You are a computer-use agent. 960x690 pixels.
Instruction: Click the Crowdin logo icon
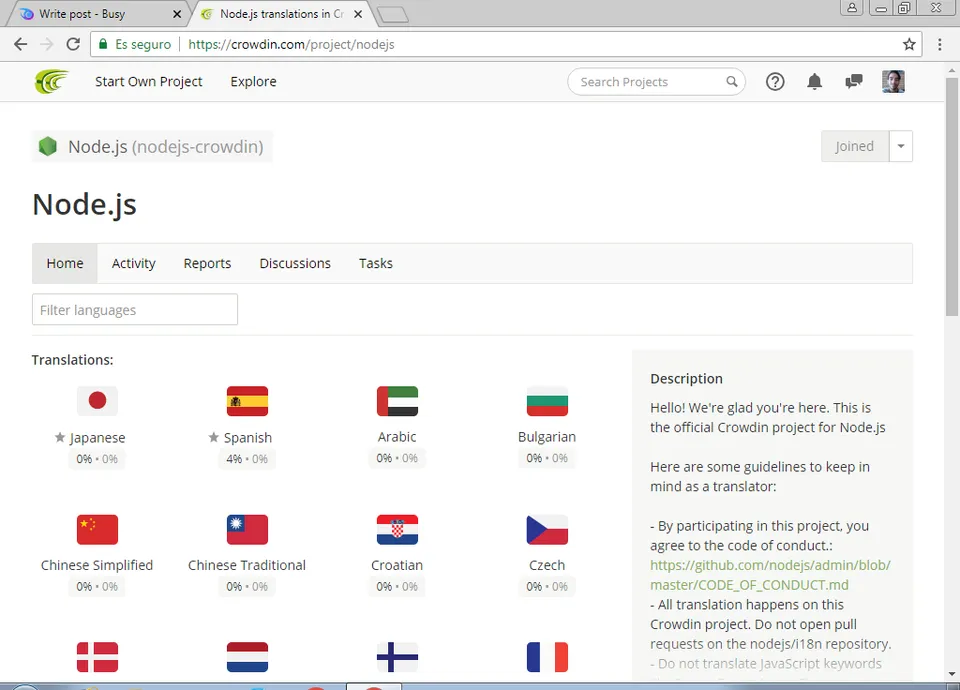(51, 81)
